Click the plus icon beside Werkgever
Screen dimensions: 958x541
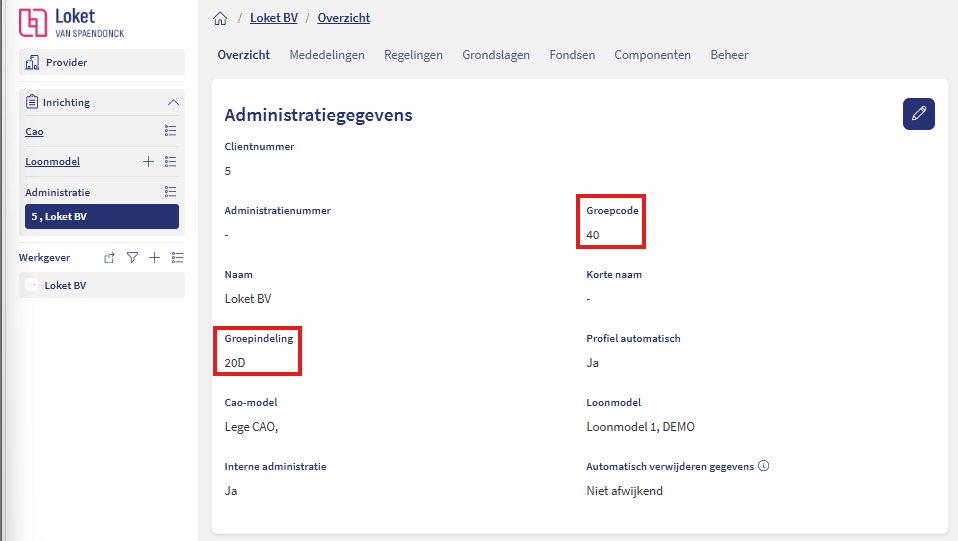pyautogui.click(x=155, y=258)
